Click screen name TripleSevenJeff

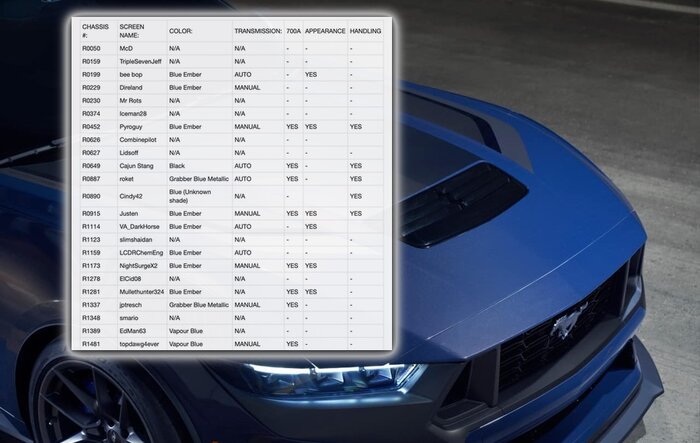click(x=139, y=61)
